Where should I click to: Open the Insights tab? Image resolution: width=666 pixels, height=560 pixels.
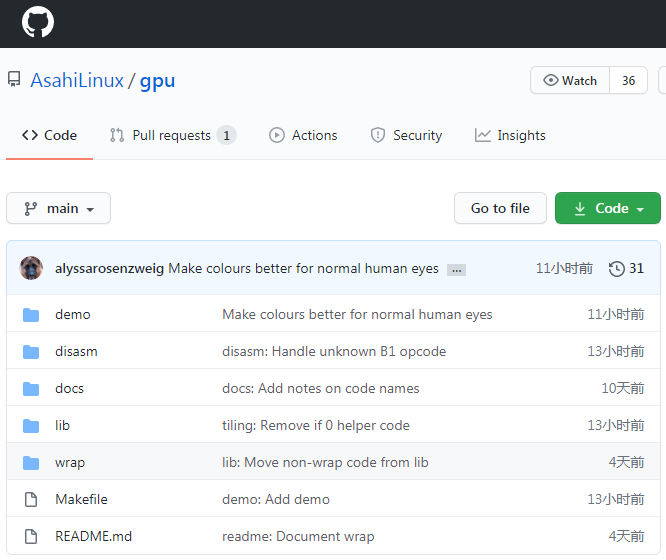[x=510, y=136]
